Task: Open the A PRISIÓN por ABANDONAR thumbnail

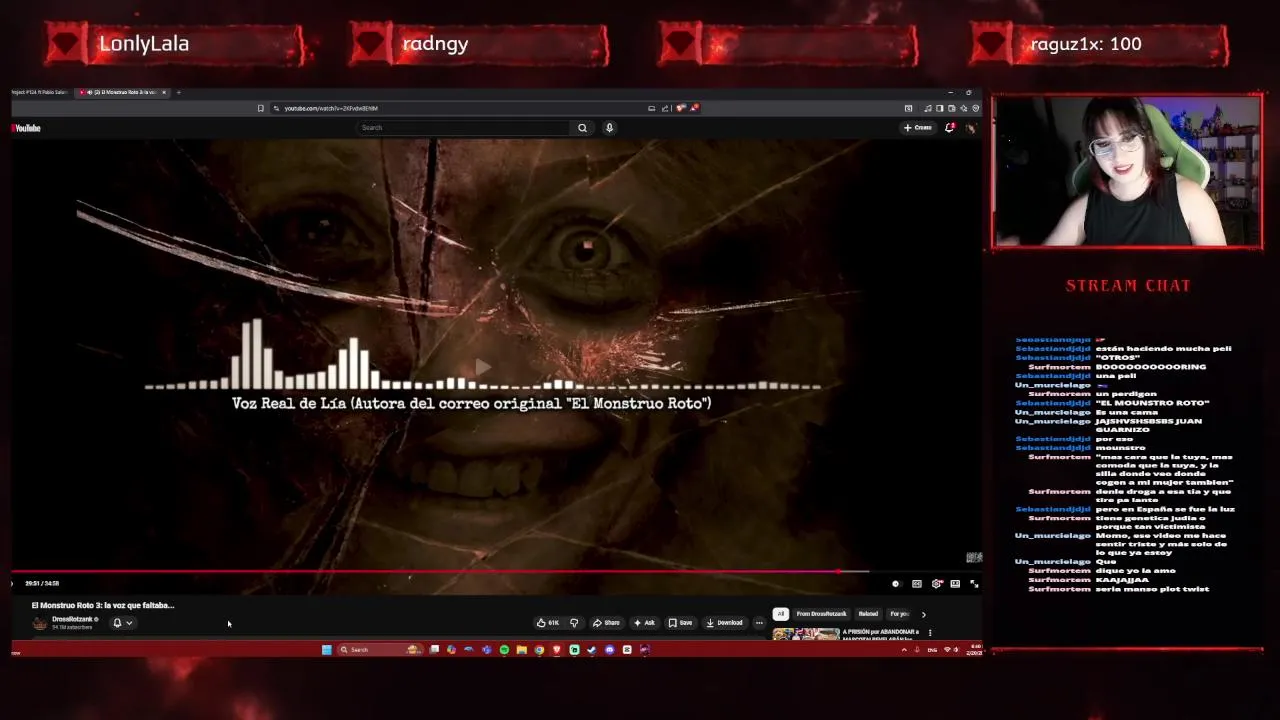Action: pyautogui.click(x=806, y=633)
